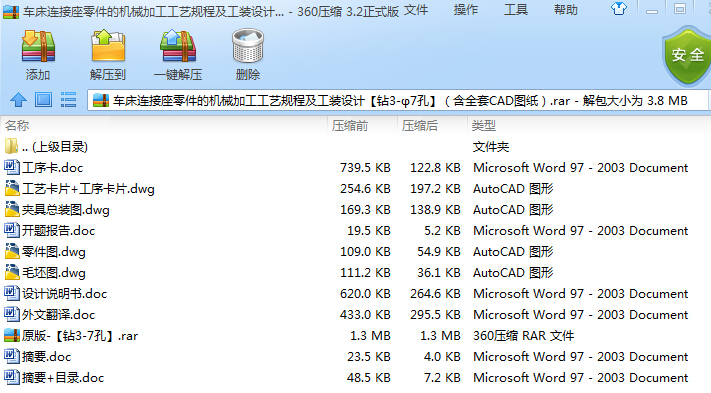Click the 删除 (Delete) trash icon
The height and width of the screenshot is (393, 711).
pyautogui.click(x=248, y=45)
